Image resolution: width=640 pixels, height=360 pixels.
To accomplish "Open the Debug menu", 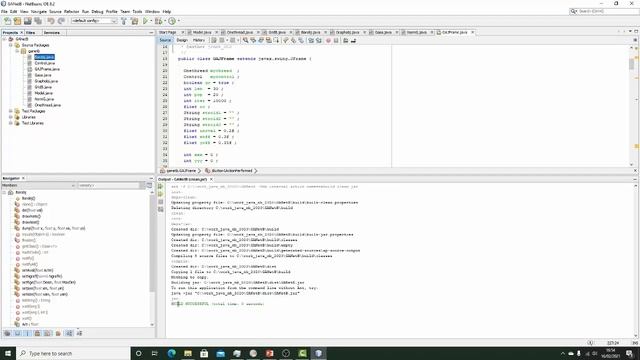I will [97, 11].
